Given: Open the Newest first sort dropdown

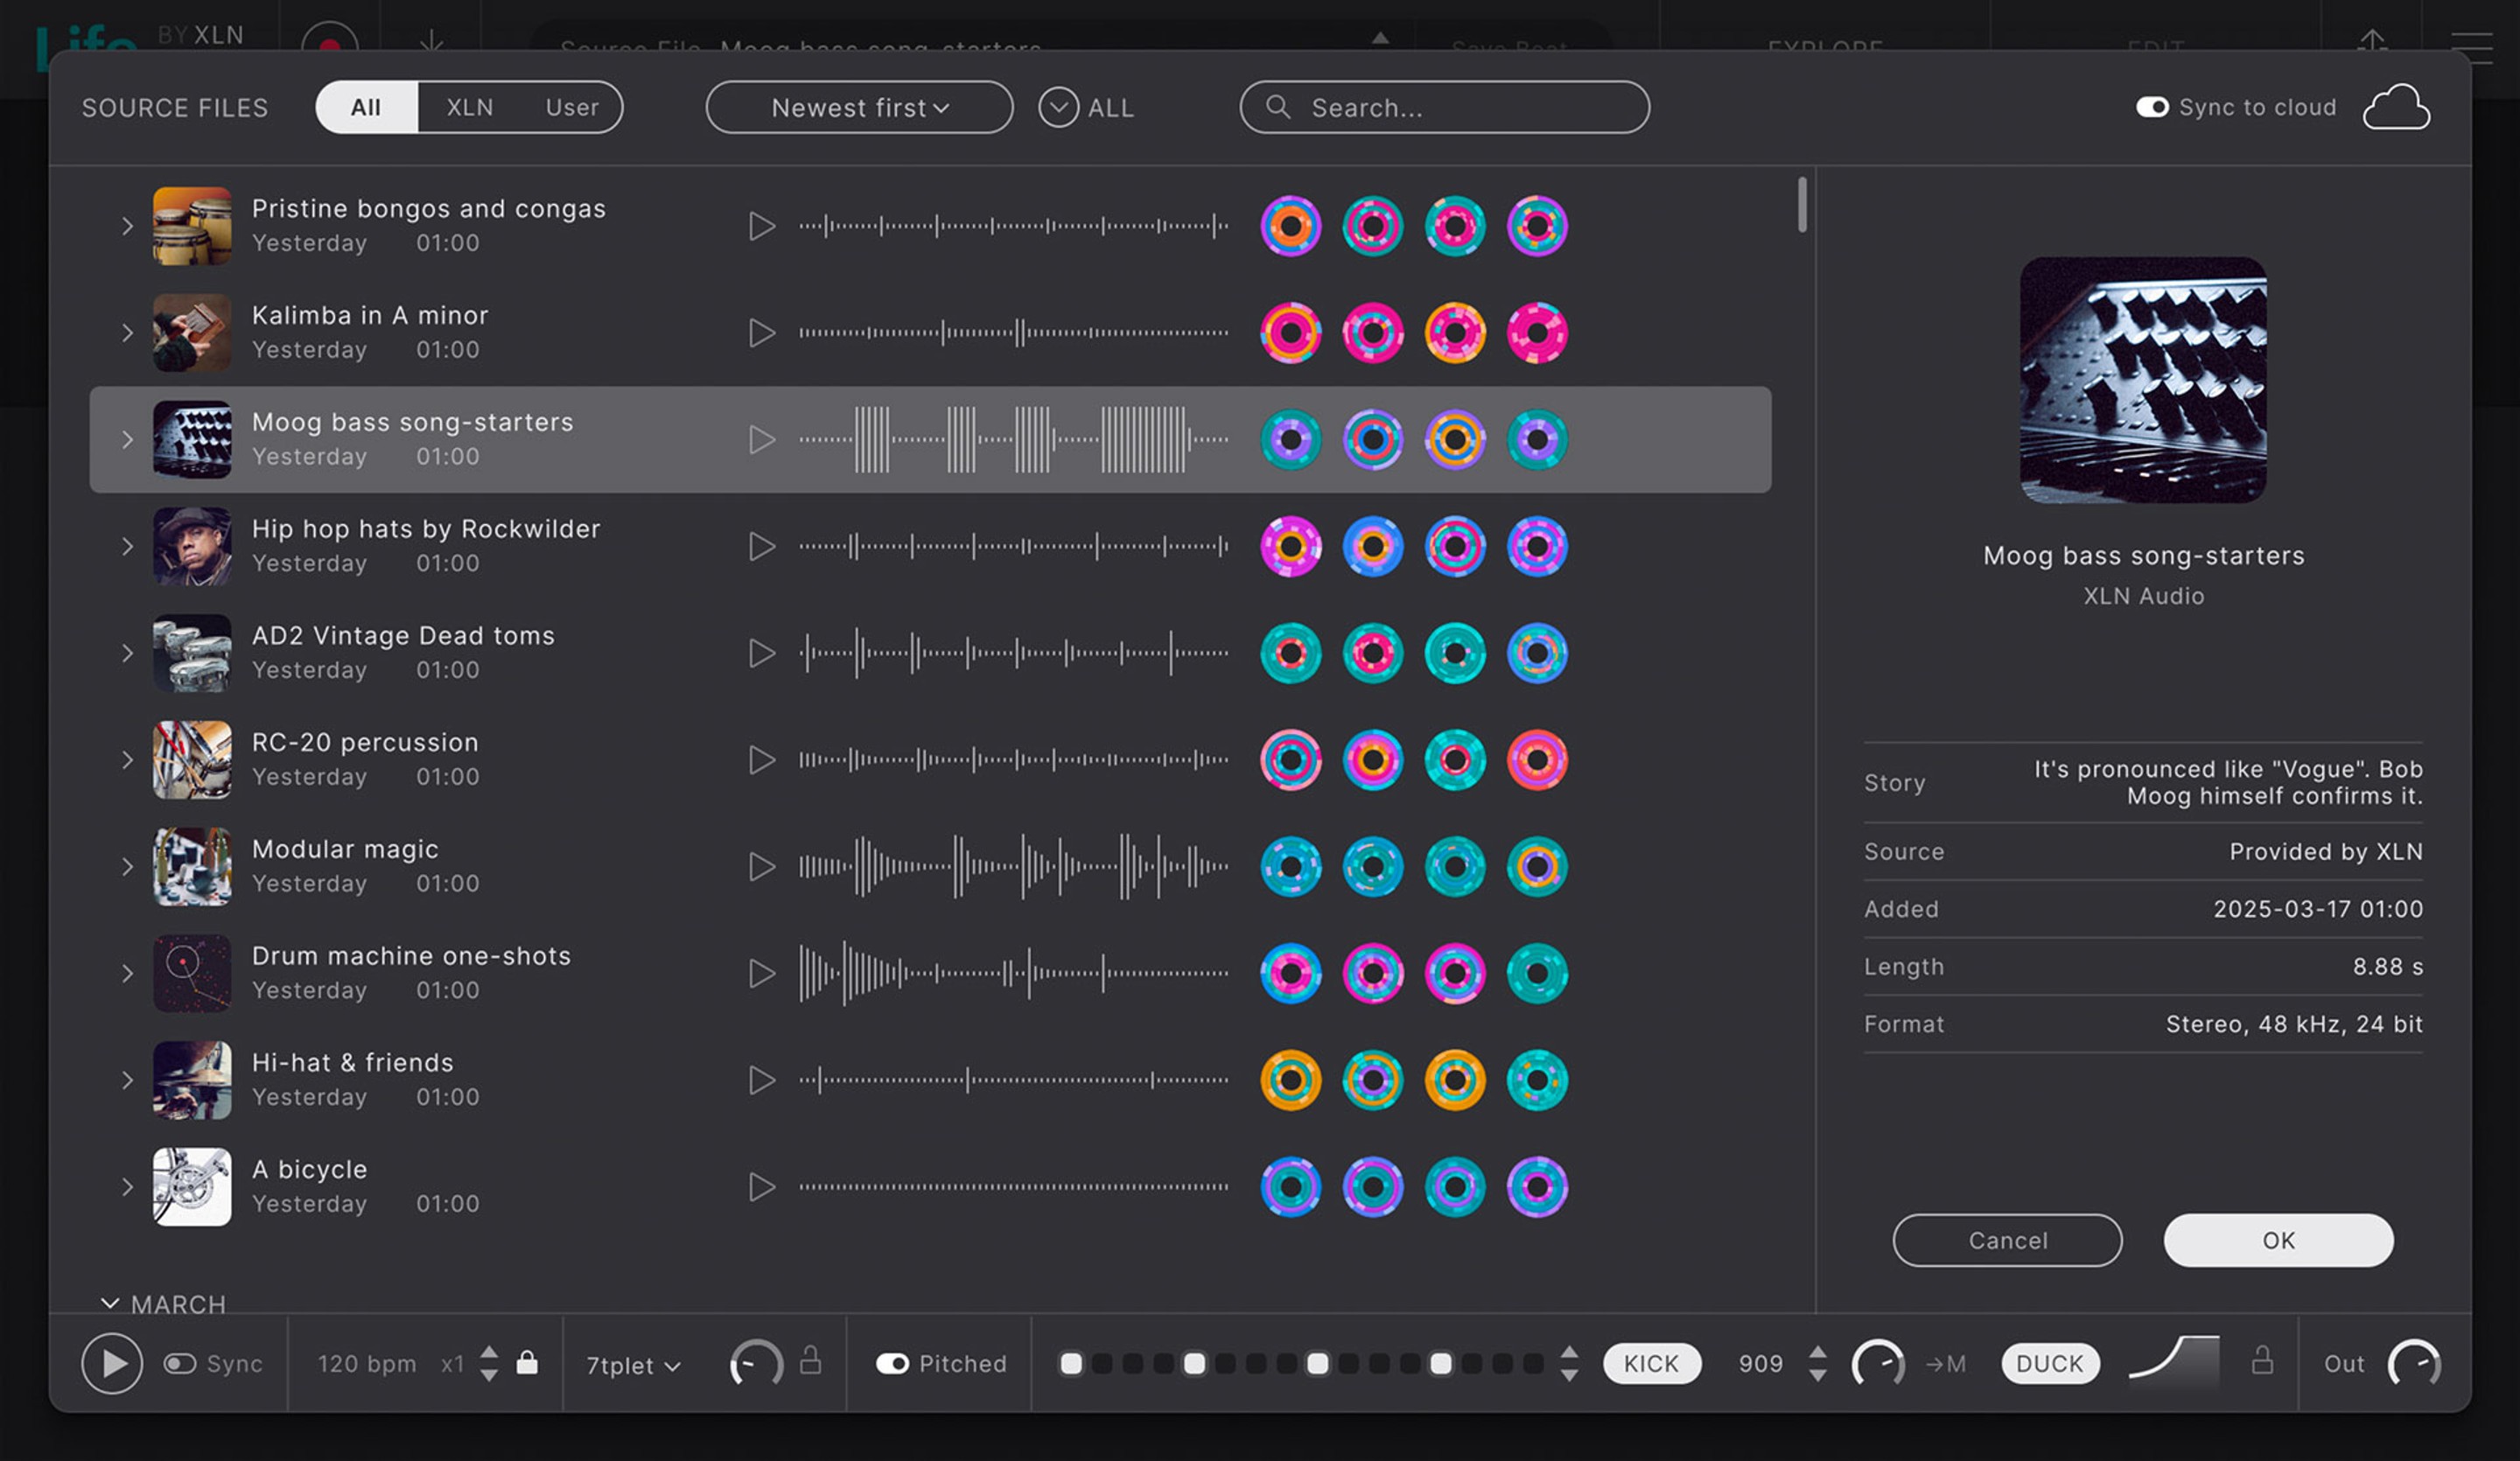Looking at the screenshot, I should click(859, 108).
